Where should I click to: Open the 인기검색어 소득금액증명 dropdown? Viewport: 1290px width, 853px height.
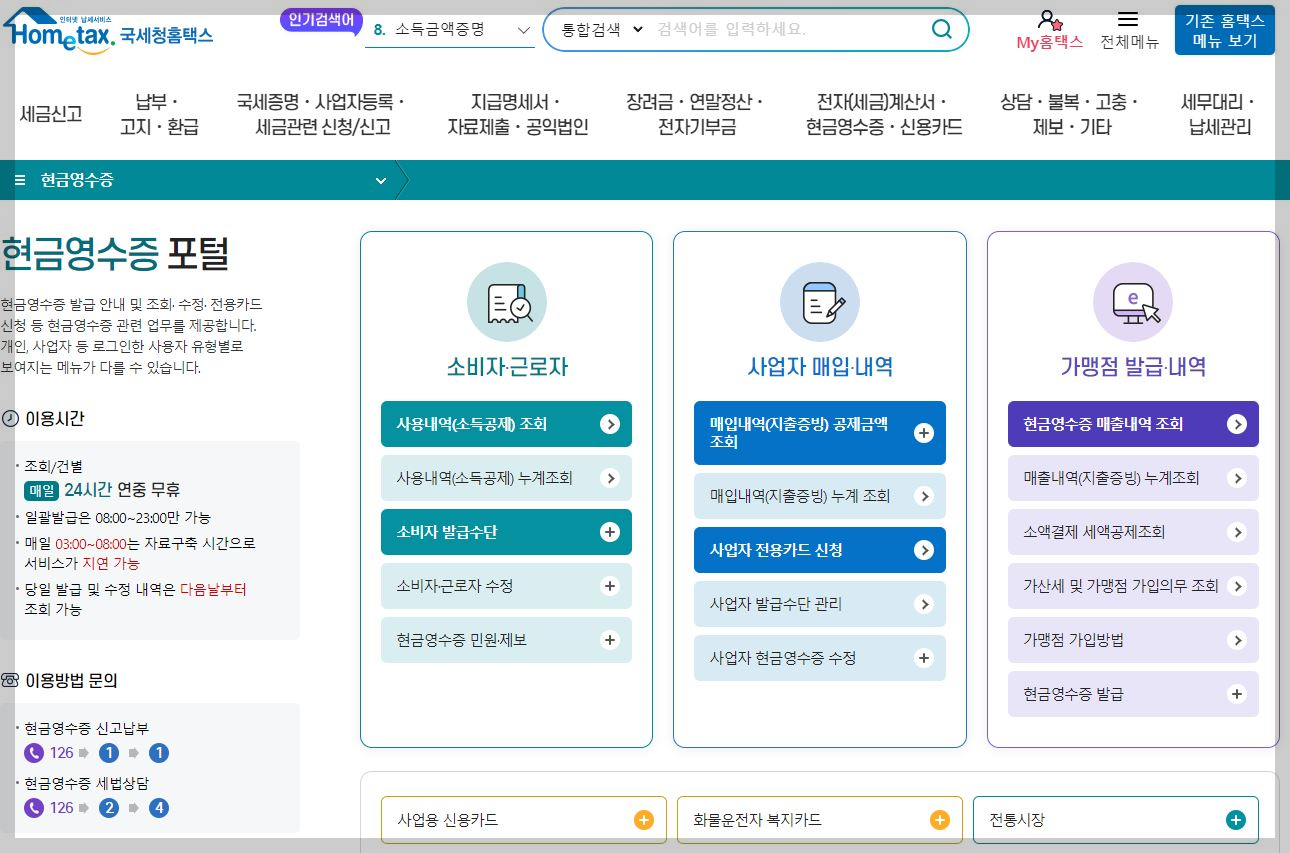point(451,30)
